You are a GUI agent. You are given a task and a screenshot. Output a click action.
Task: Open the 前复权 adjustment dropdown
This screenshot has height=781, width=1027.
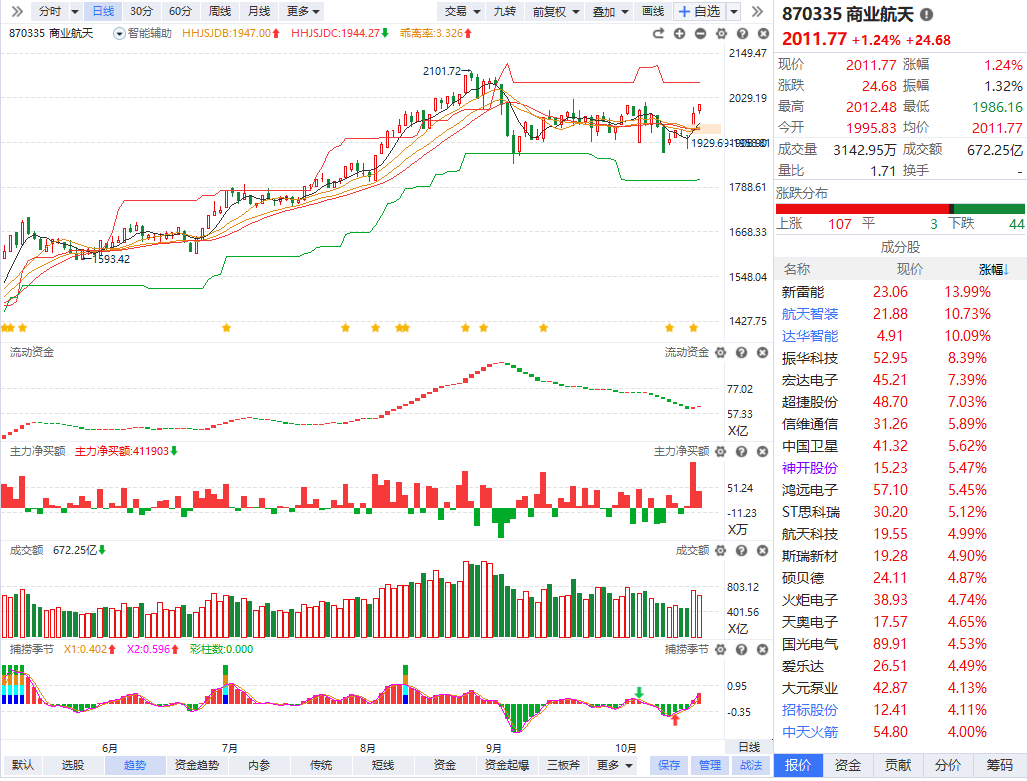[x=555, y=11]
